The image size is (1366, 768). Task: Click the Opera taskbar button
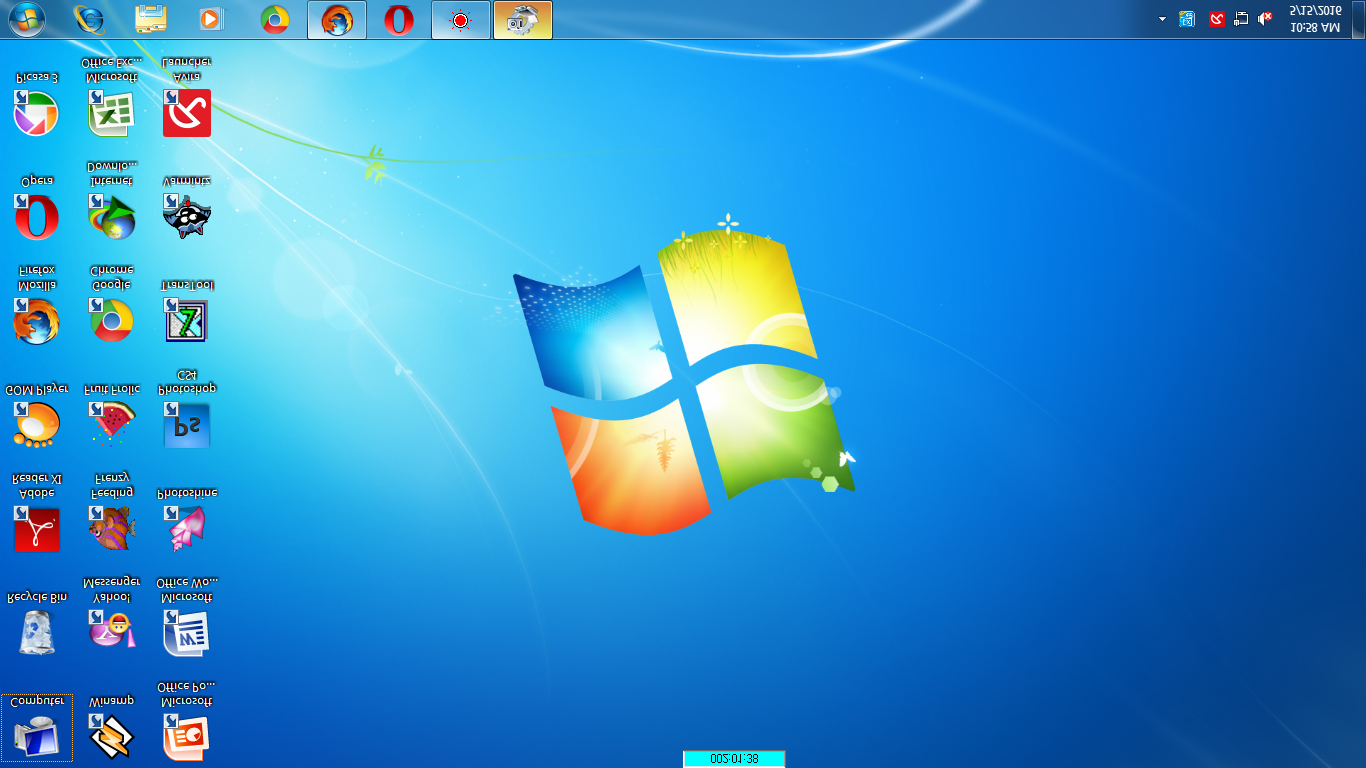point(399,19)
